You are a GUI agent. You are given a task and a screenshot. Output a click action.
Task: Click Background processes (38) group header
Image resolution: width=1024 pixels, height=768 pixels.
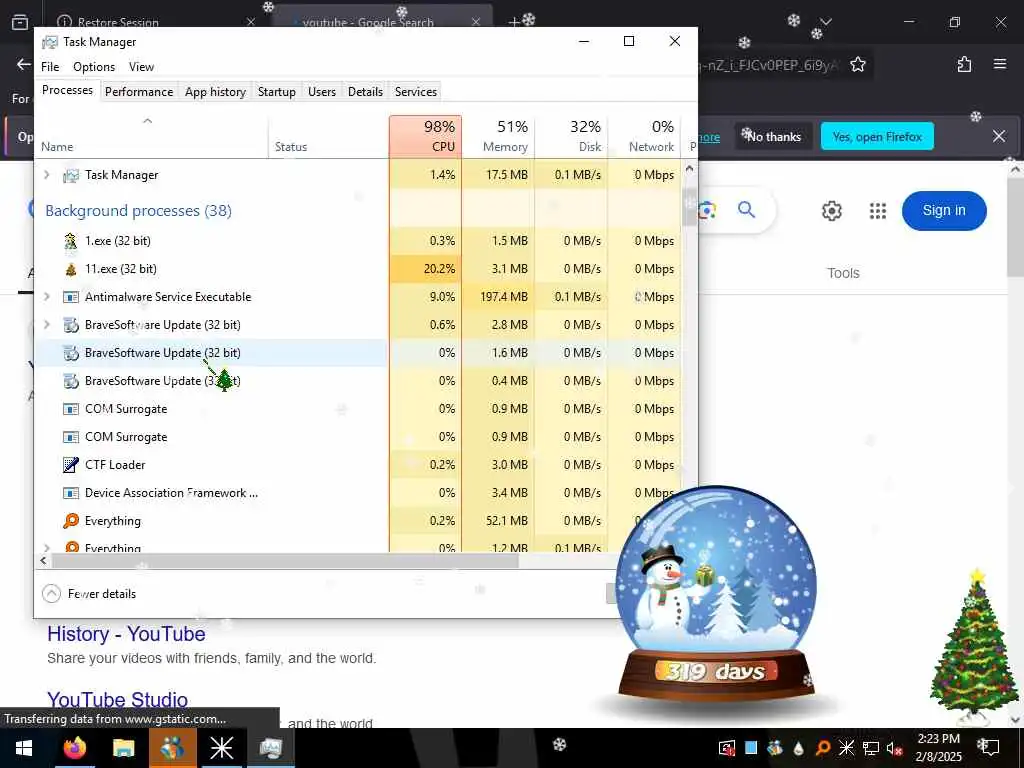pyautogui.click(x=138, y=211)
